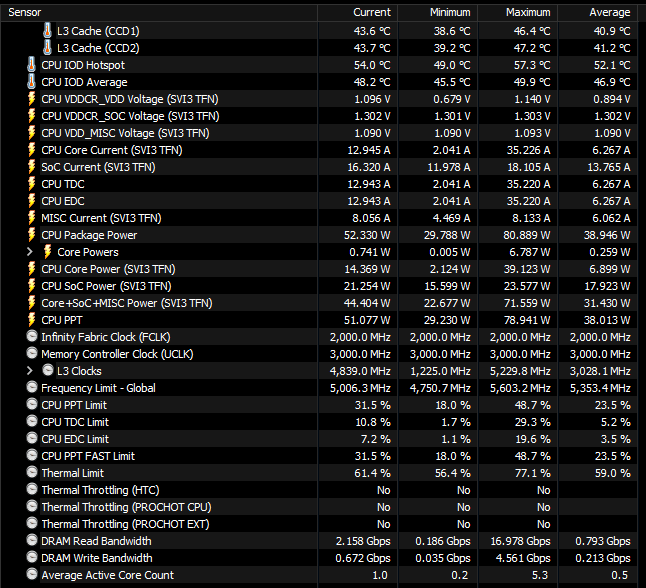
Task: Click the 4,839.0 MHz L3 Clocks value
Action: tap(360, 371)
